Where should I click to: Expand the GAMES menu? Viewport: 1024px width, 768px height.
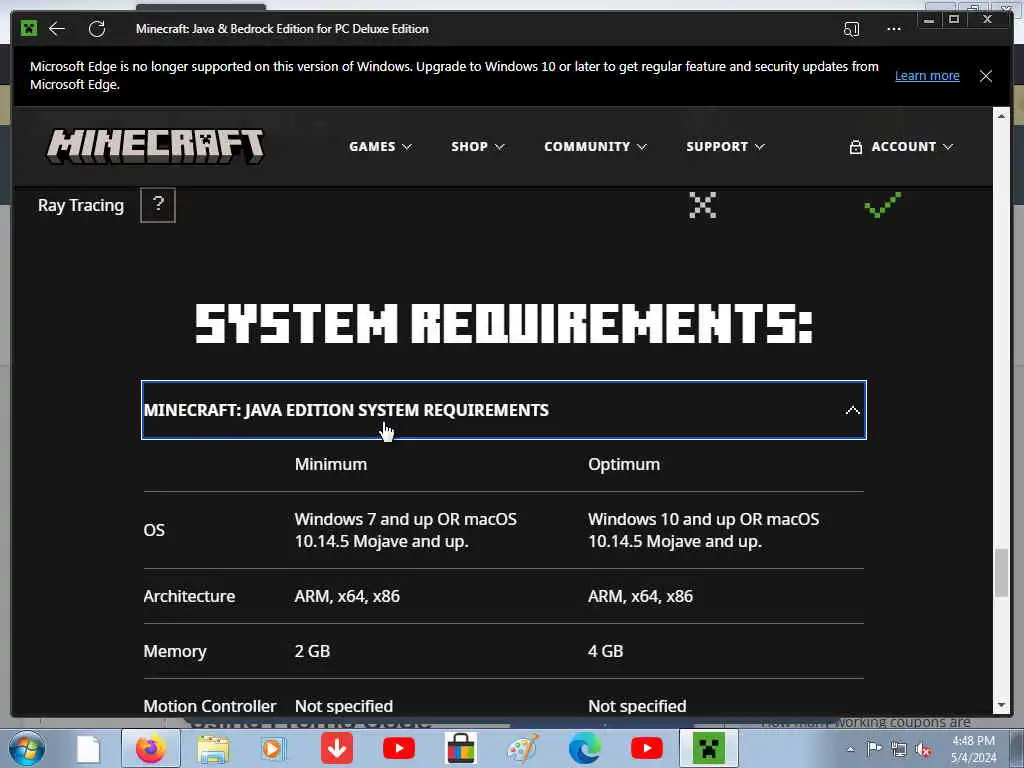380,146
